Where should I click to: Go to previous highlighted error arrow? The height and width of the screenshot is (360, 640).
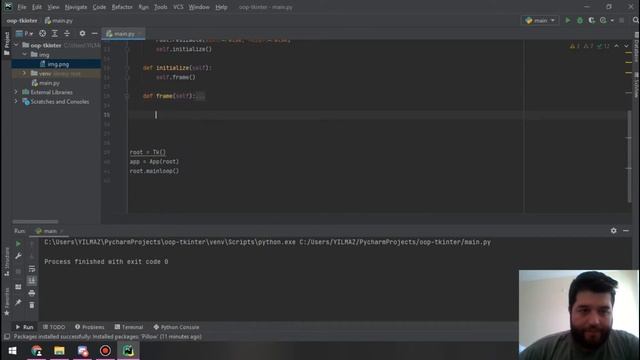(617, 46)
